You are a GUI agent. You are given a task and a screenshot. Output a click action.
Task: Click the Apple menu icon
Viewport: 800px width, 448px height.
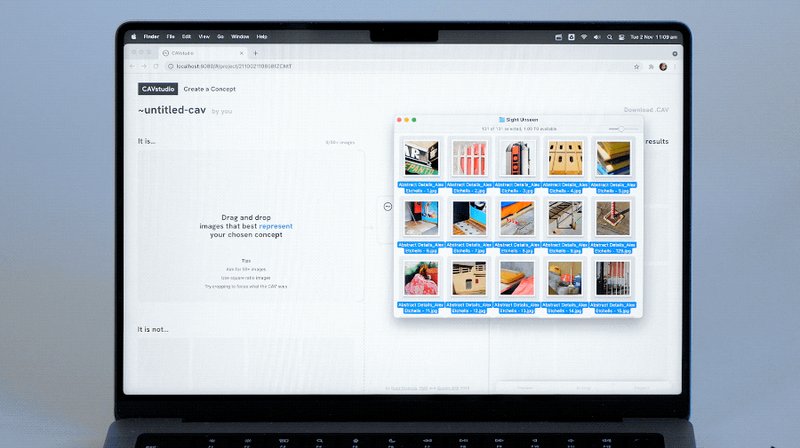(x=134, y=37)
